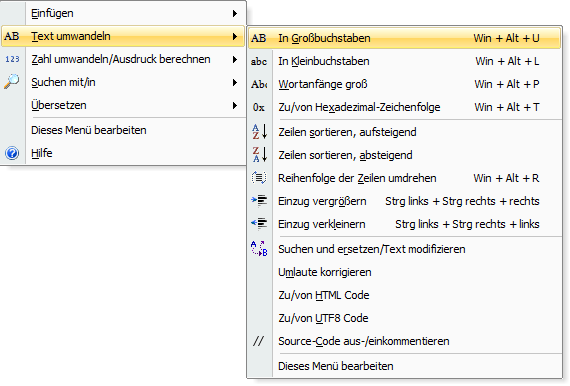Click the 0x hexadecimal icon
The width and height of the screenshot is (570, 386).
tap(259, 107)
